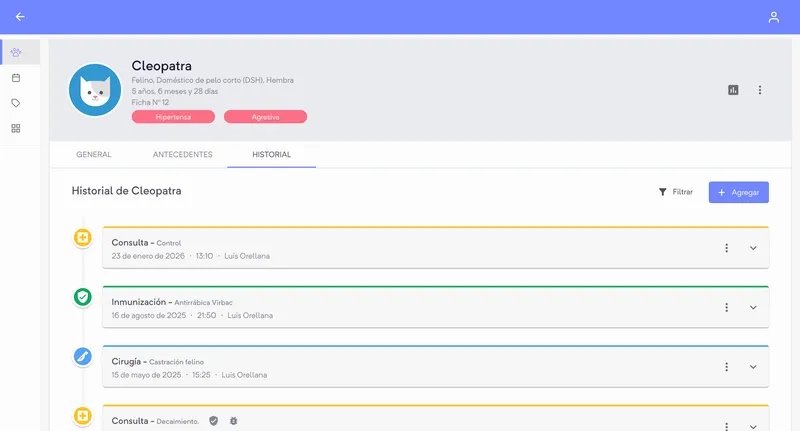
Task: Switch to the ANTECEDENTES tab
Action: pos(183,155)
